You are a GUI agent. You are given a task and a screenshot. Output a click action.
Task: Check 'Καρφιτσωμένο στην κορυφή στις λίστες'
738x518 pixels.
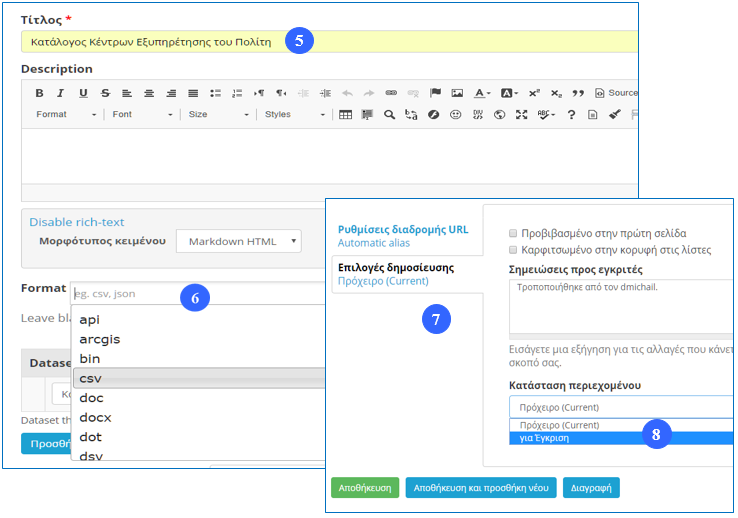point(513,249)
